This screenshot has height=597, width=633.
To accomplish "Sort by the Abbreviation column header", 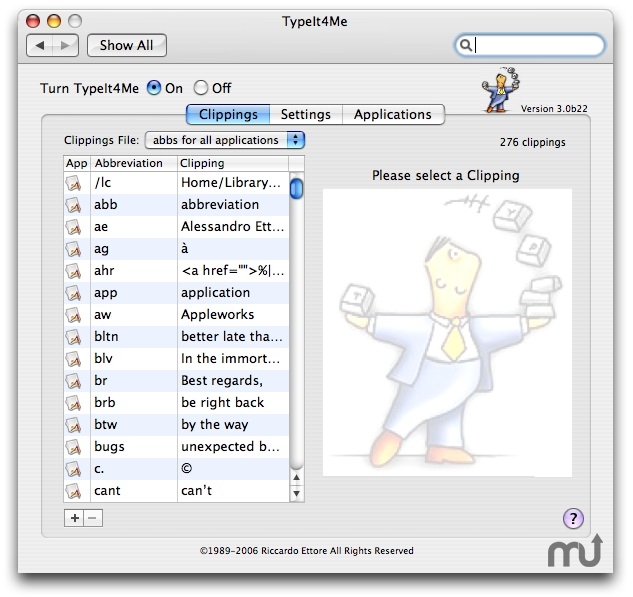I will tap(134, 163).
